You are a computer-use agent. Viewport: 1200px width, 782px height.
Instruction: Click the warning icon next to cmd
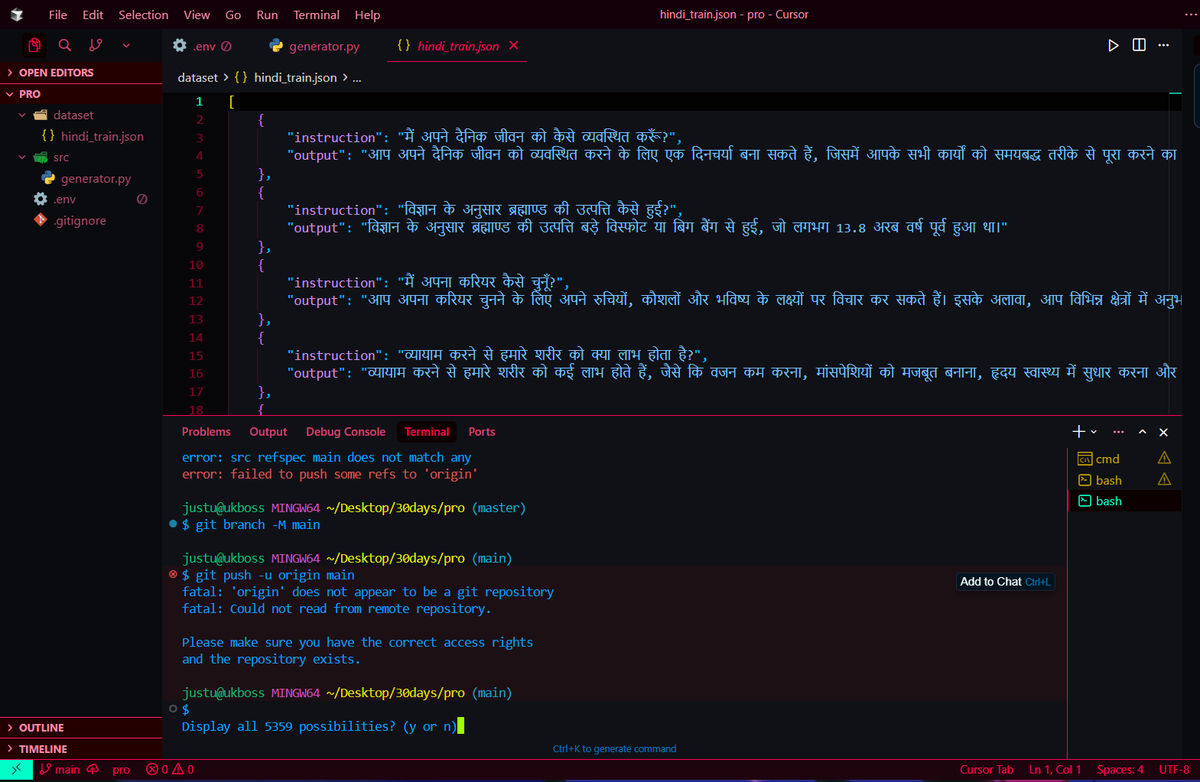pos(1164,458)
